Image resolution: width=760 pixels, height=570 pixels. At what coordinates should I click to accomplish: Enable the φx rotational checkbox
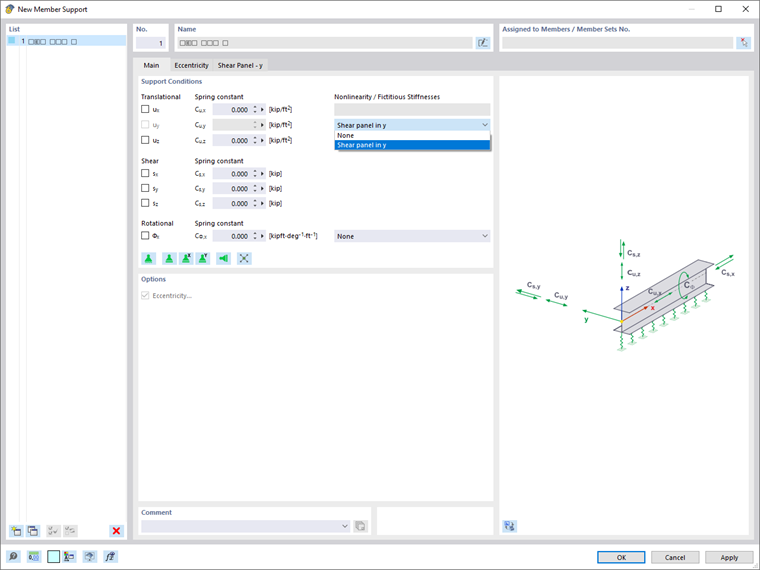145,236
